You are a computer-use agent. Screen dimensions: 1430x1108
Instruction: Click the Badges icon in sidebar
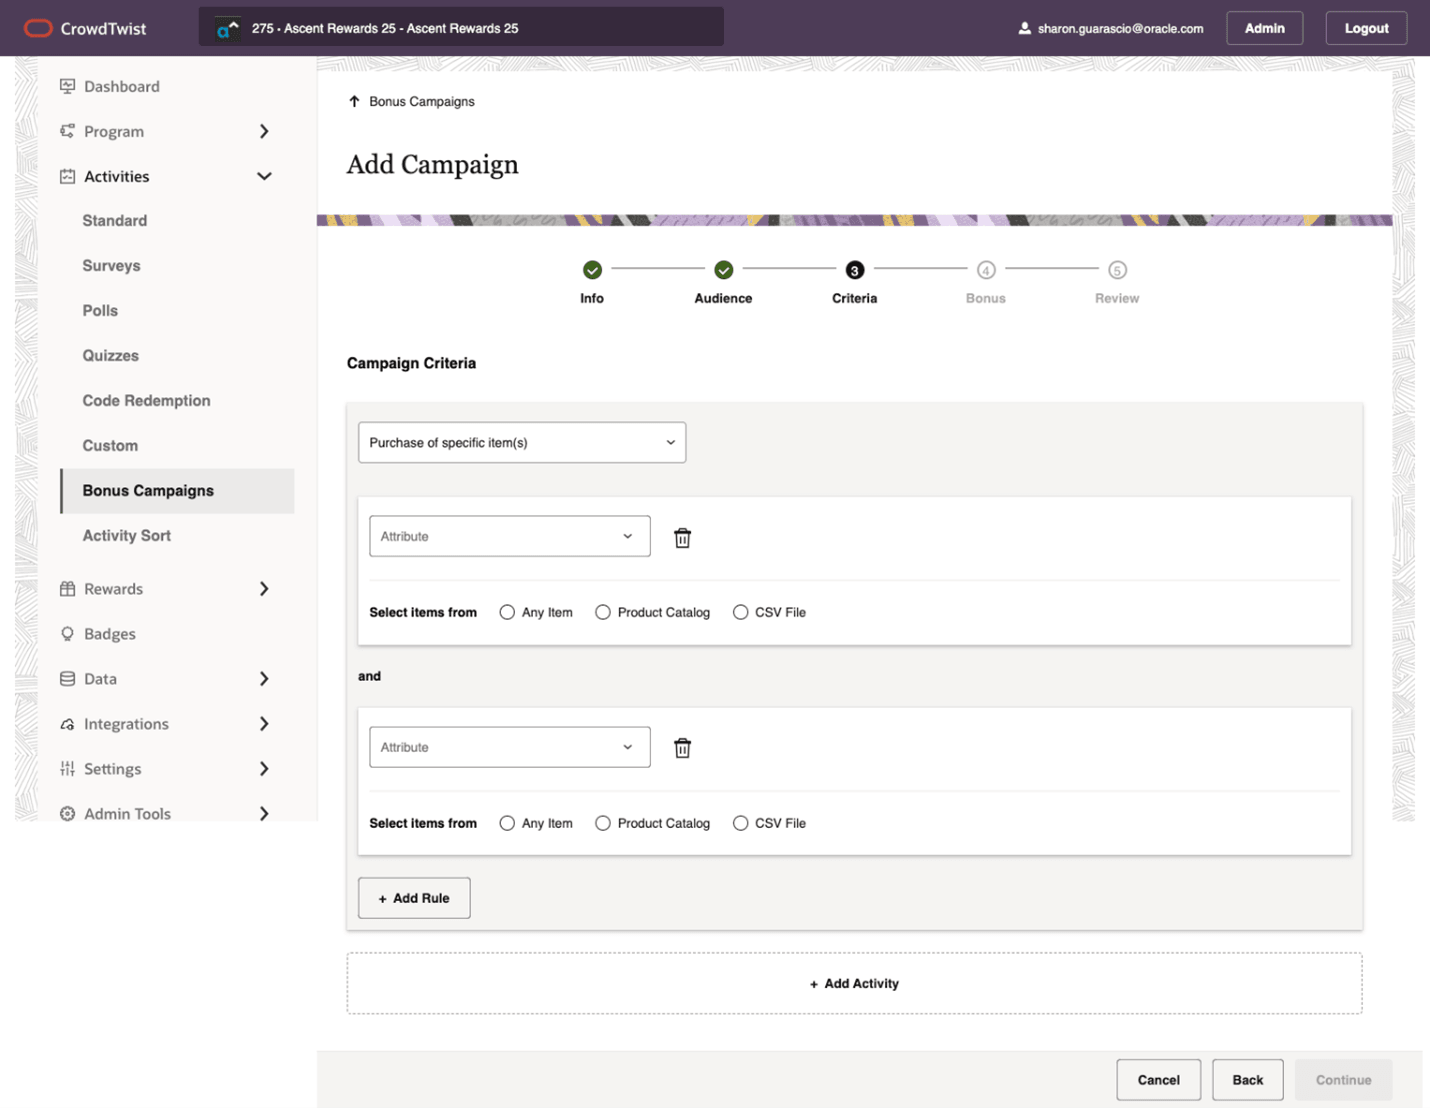pyautogui.click(x=67, y=634)
